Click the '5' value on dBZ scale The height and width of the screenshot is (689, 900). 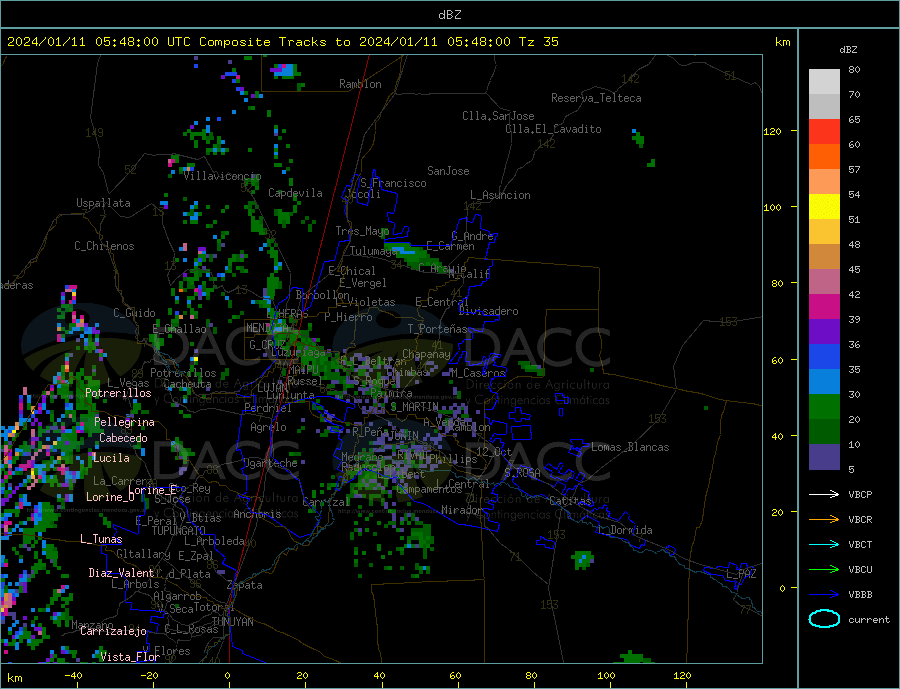point(851,470)
